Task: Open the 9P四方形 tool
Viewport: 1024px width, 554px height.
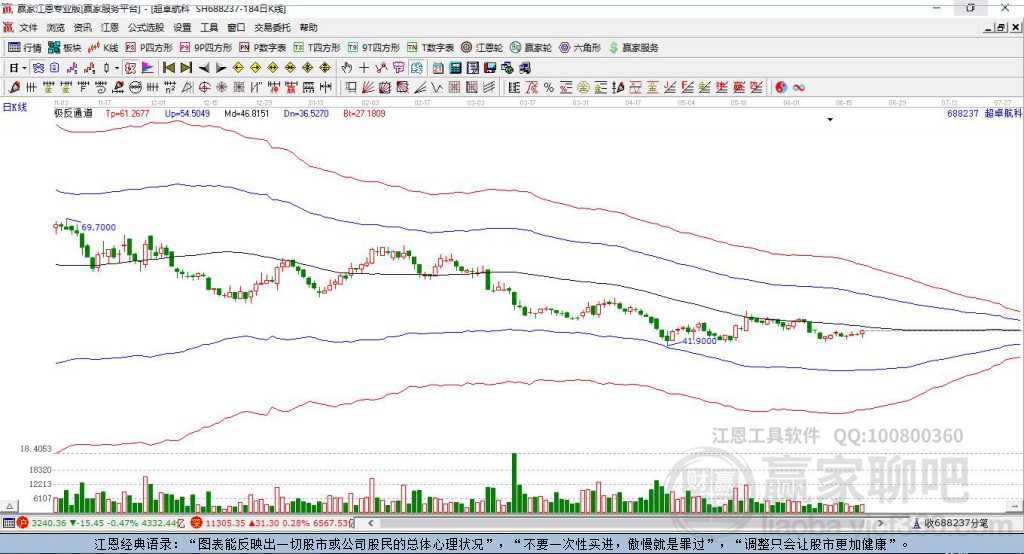Action: click(x=206, y=48)
